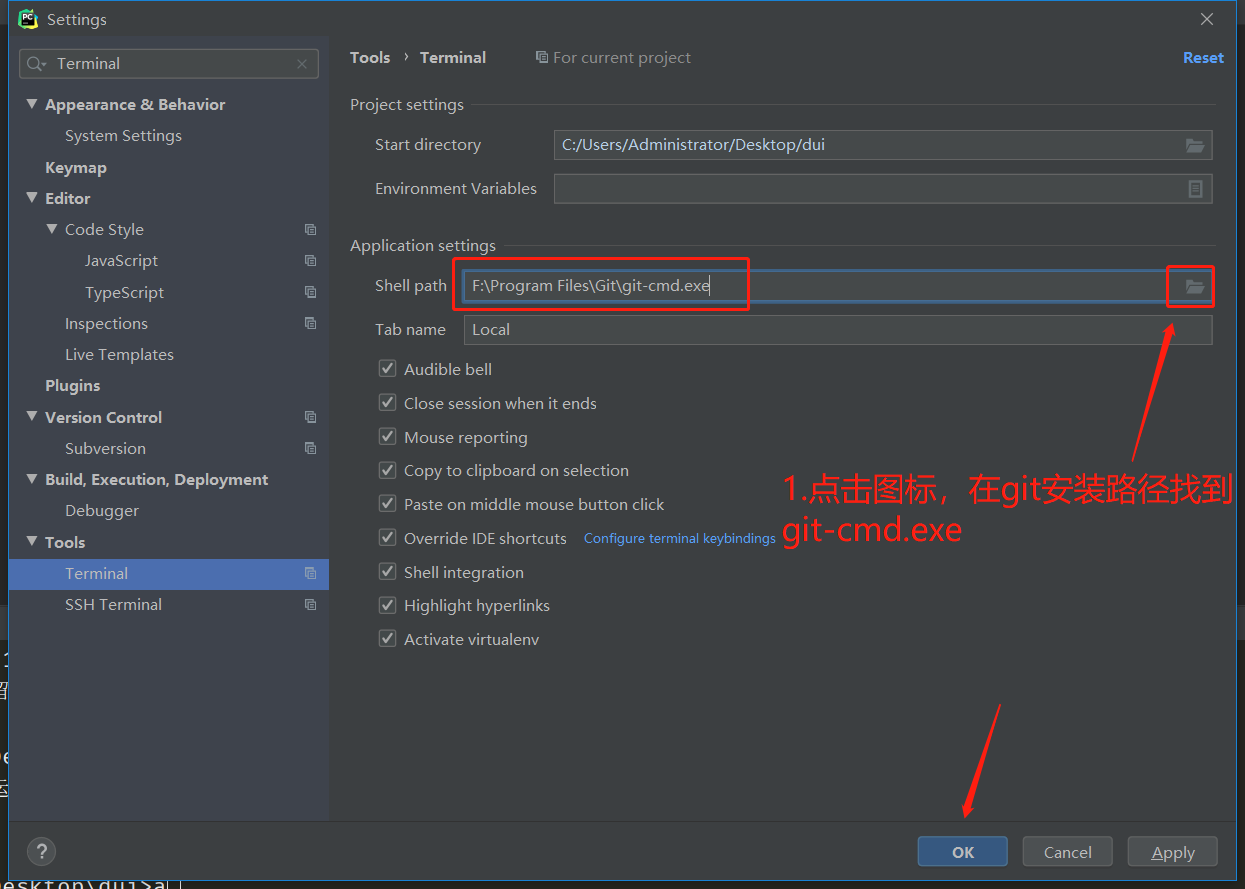
Task: Click the PyCharm logo in title bar
Action: click(28, 19)
